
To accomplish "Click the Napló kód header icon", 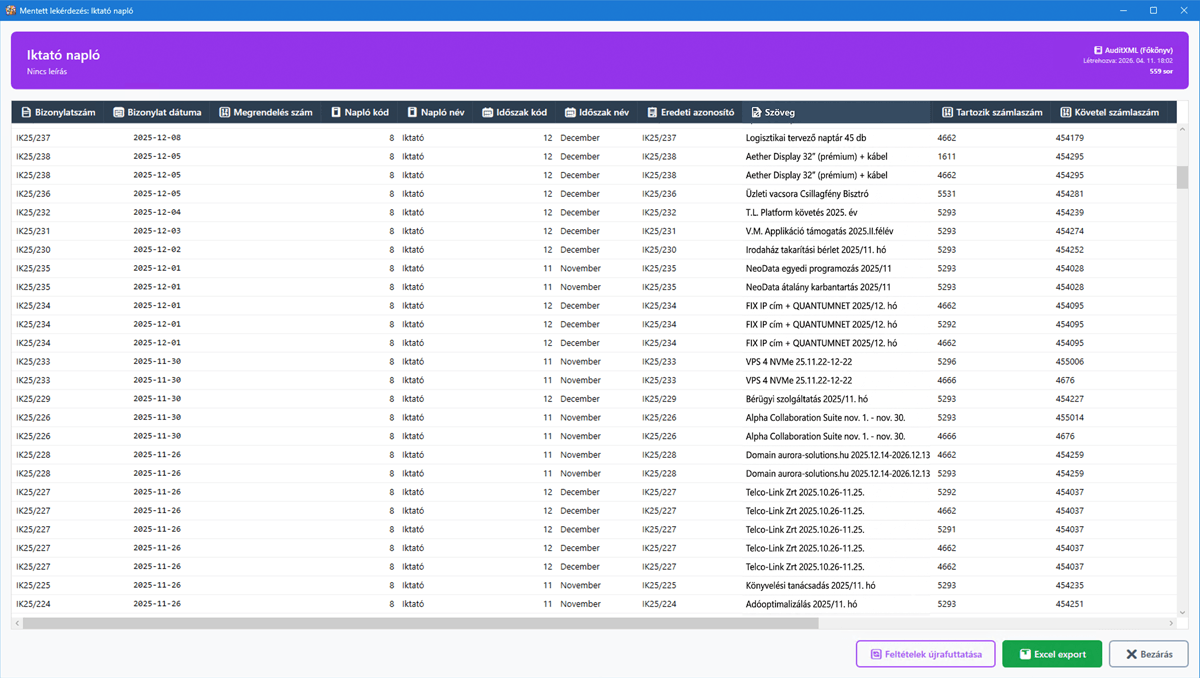I will [x=336, y=113].
